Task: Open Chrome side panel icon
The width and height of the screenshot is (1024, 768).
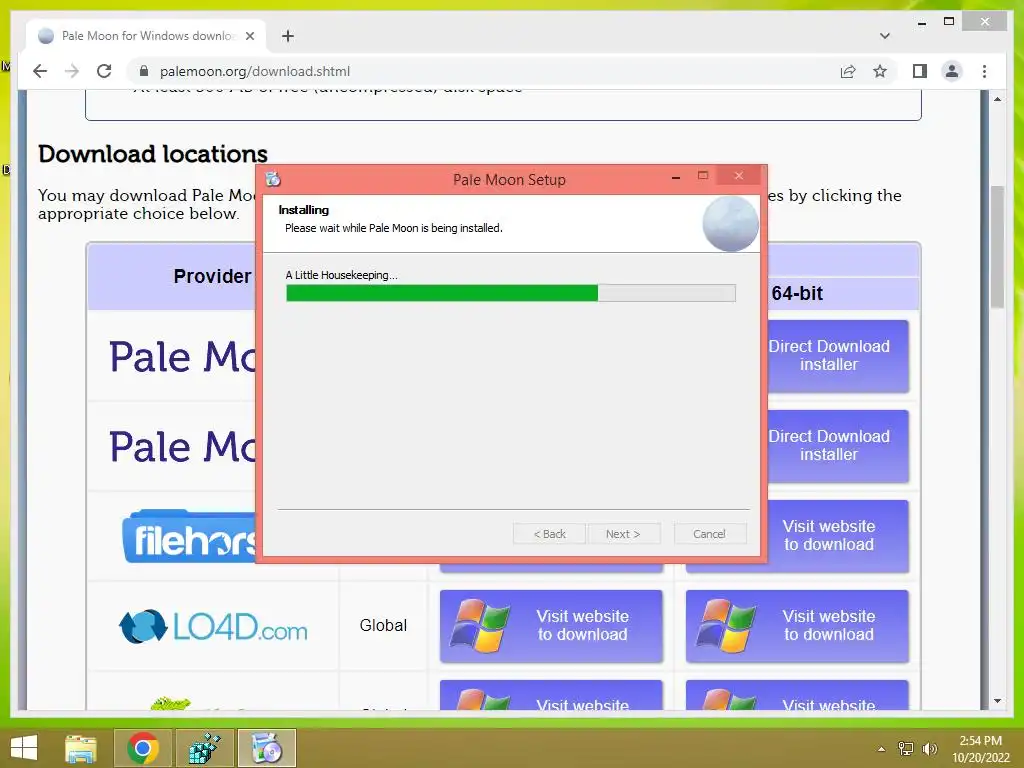Action: (x=920, y=71)
